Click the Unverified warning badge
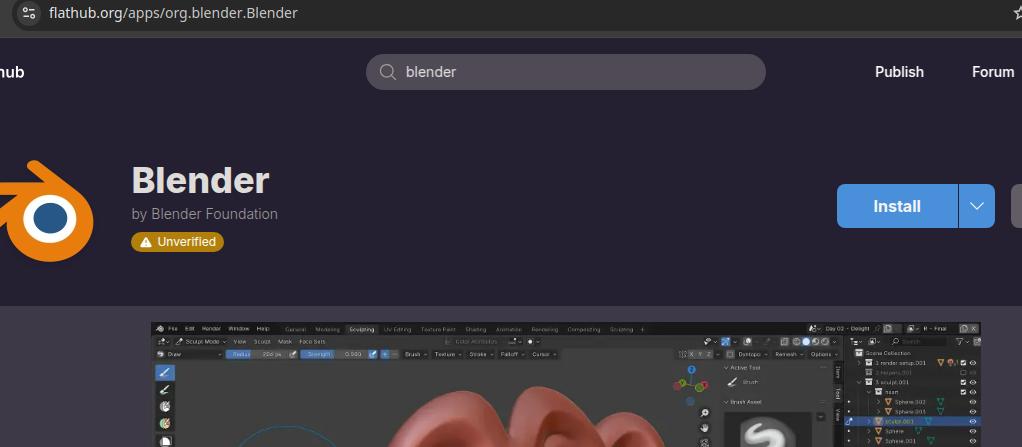1022x447 pixels. click(177, 242)
